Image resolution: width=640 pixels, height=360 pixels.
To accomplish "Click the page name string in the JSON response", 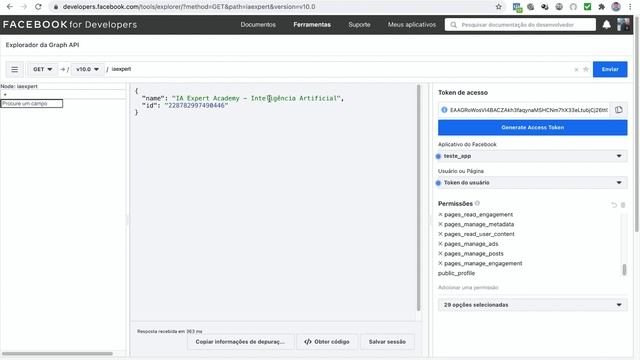I will click(256, 98).
